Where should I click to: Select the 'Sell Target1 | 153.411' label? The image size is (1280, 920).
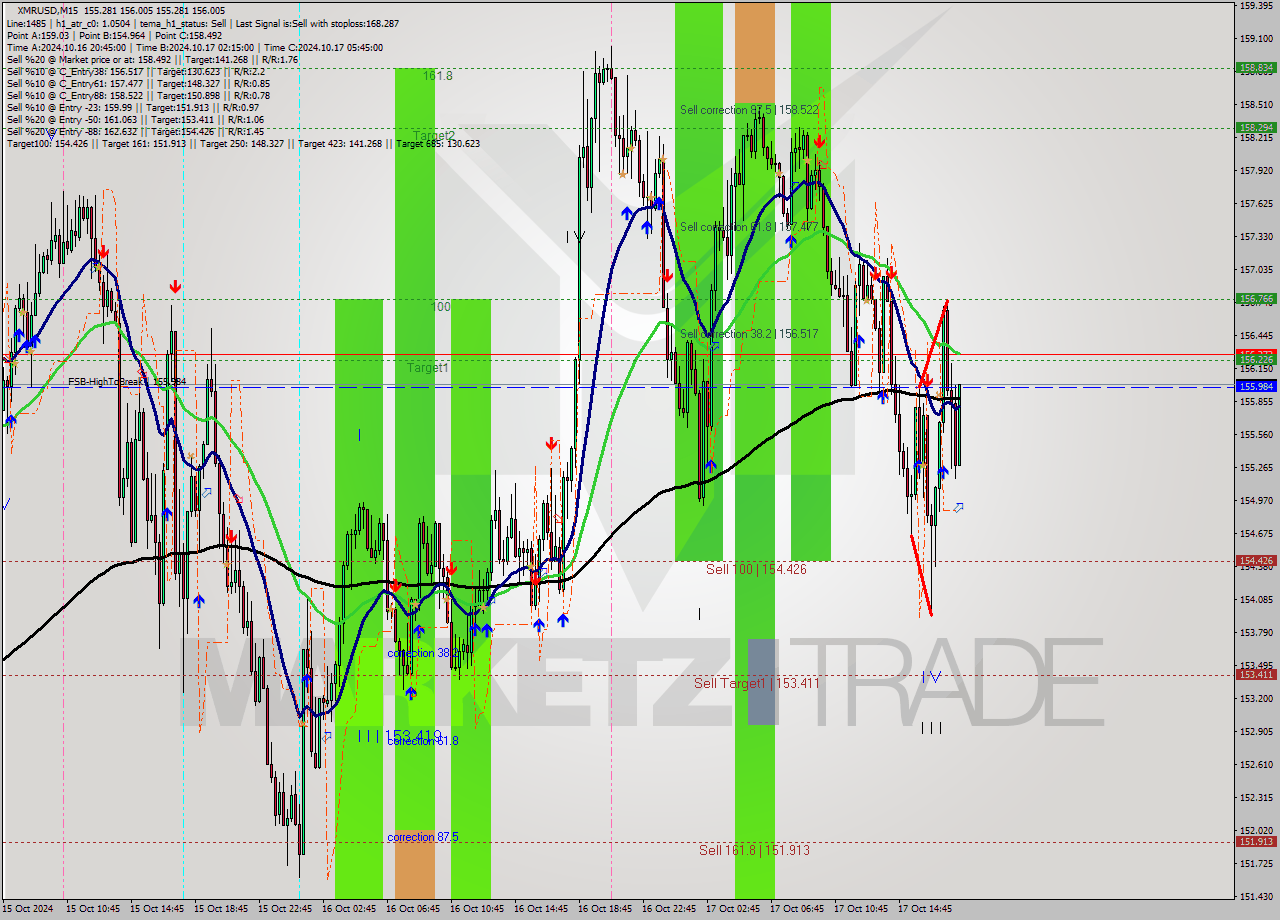[757, 683]
